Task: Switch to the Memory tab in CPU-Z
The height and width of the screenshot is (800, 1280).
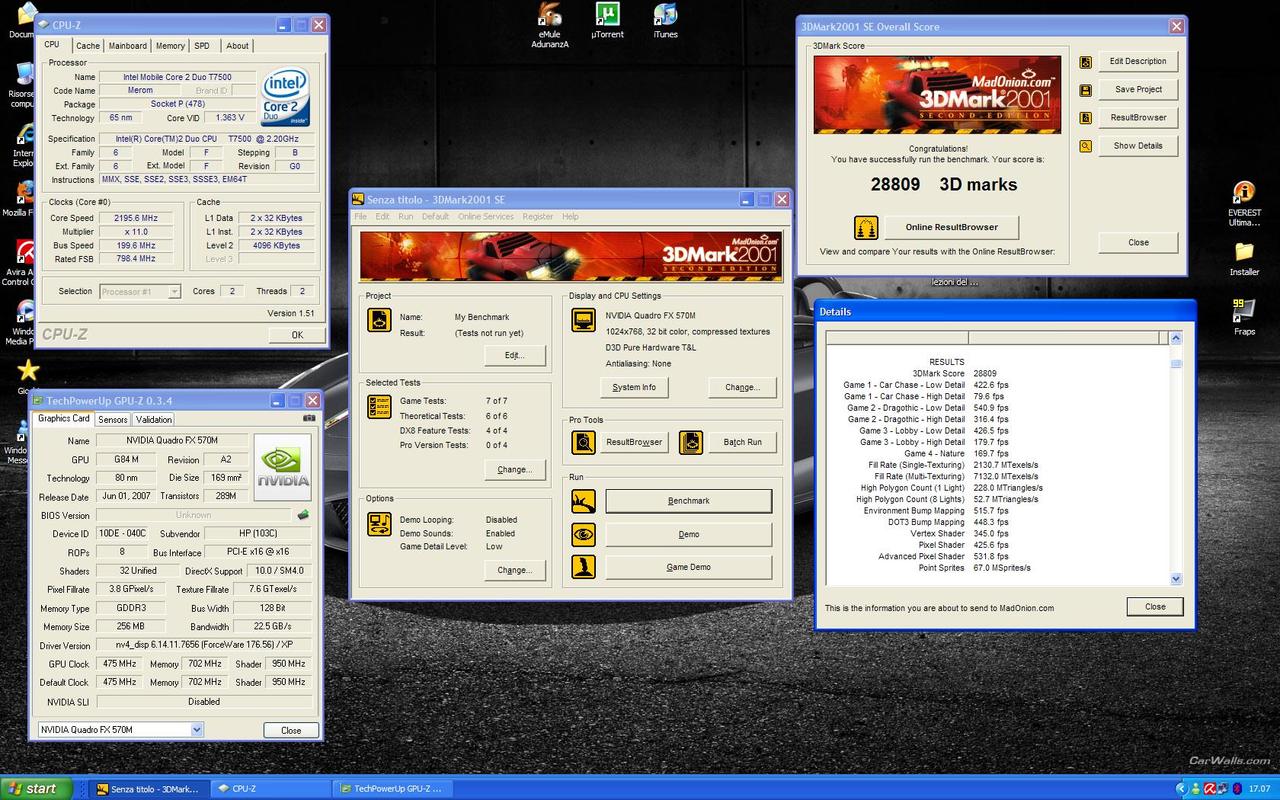Action: 170,46
